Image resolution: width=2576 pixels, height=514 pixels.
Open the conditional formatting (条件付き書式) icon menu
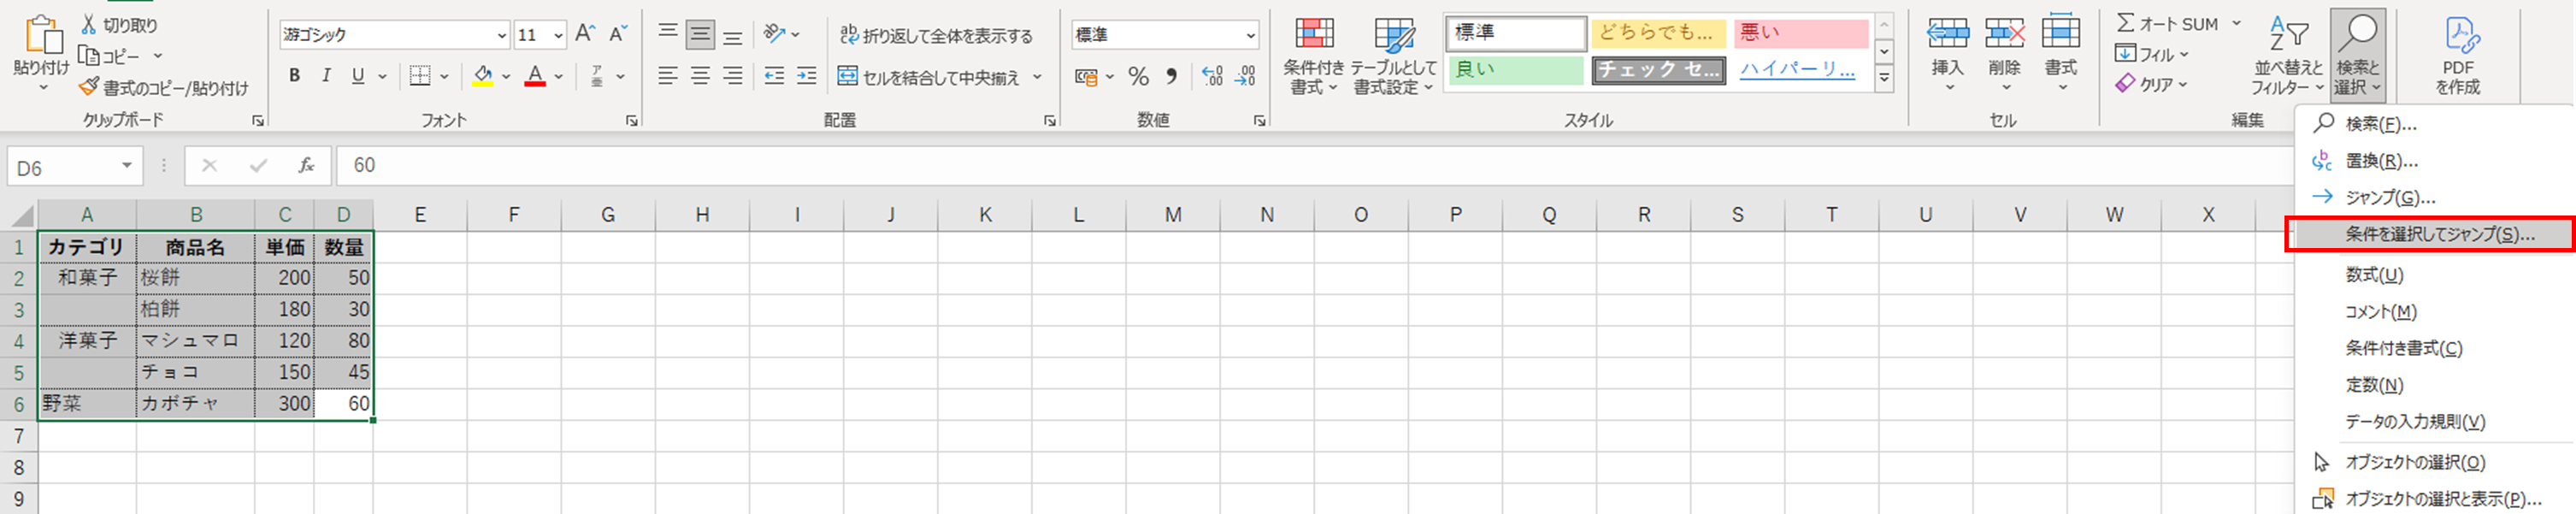[1314, 55]
